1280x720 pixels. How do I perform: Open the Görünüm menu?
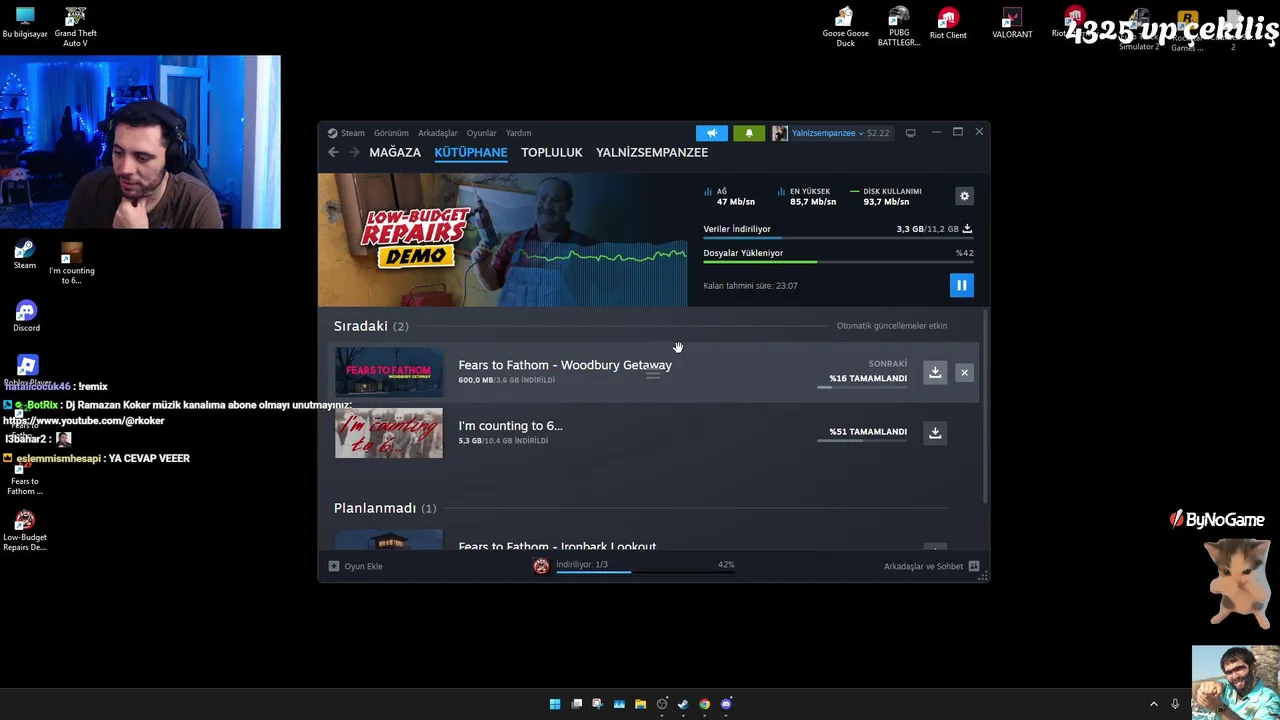coord(391,133)
